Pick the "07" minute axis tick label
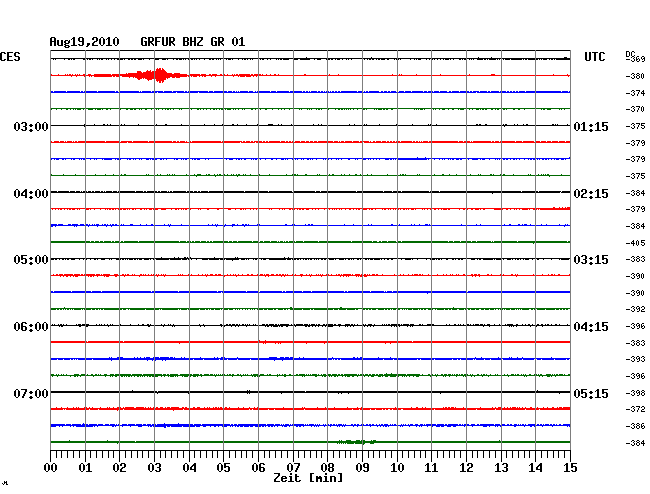The width and height of the screenshot is (650, 494). [x=293, y=468]
